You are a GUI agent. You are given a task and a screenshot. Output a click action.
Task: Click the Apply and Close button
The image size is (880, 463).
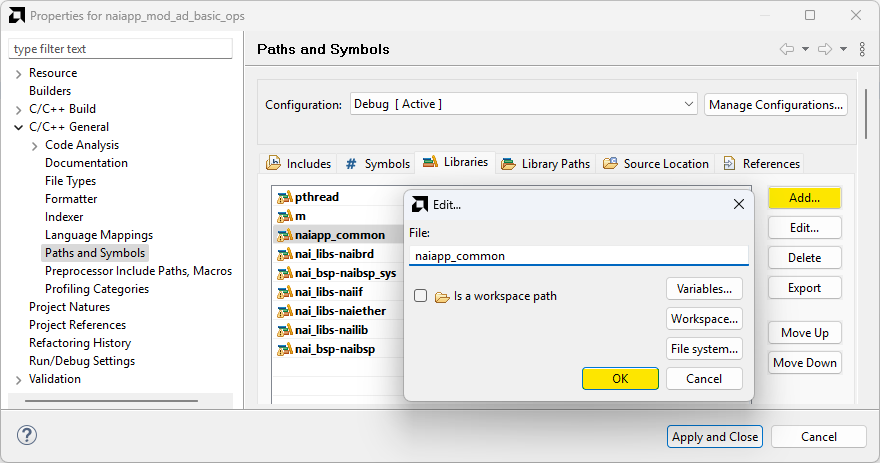click(x=714, y=436)
